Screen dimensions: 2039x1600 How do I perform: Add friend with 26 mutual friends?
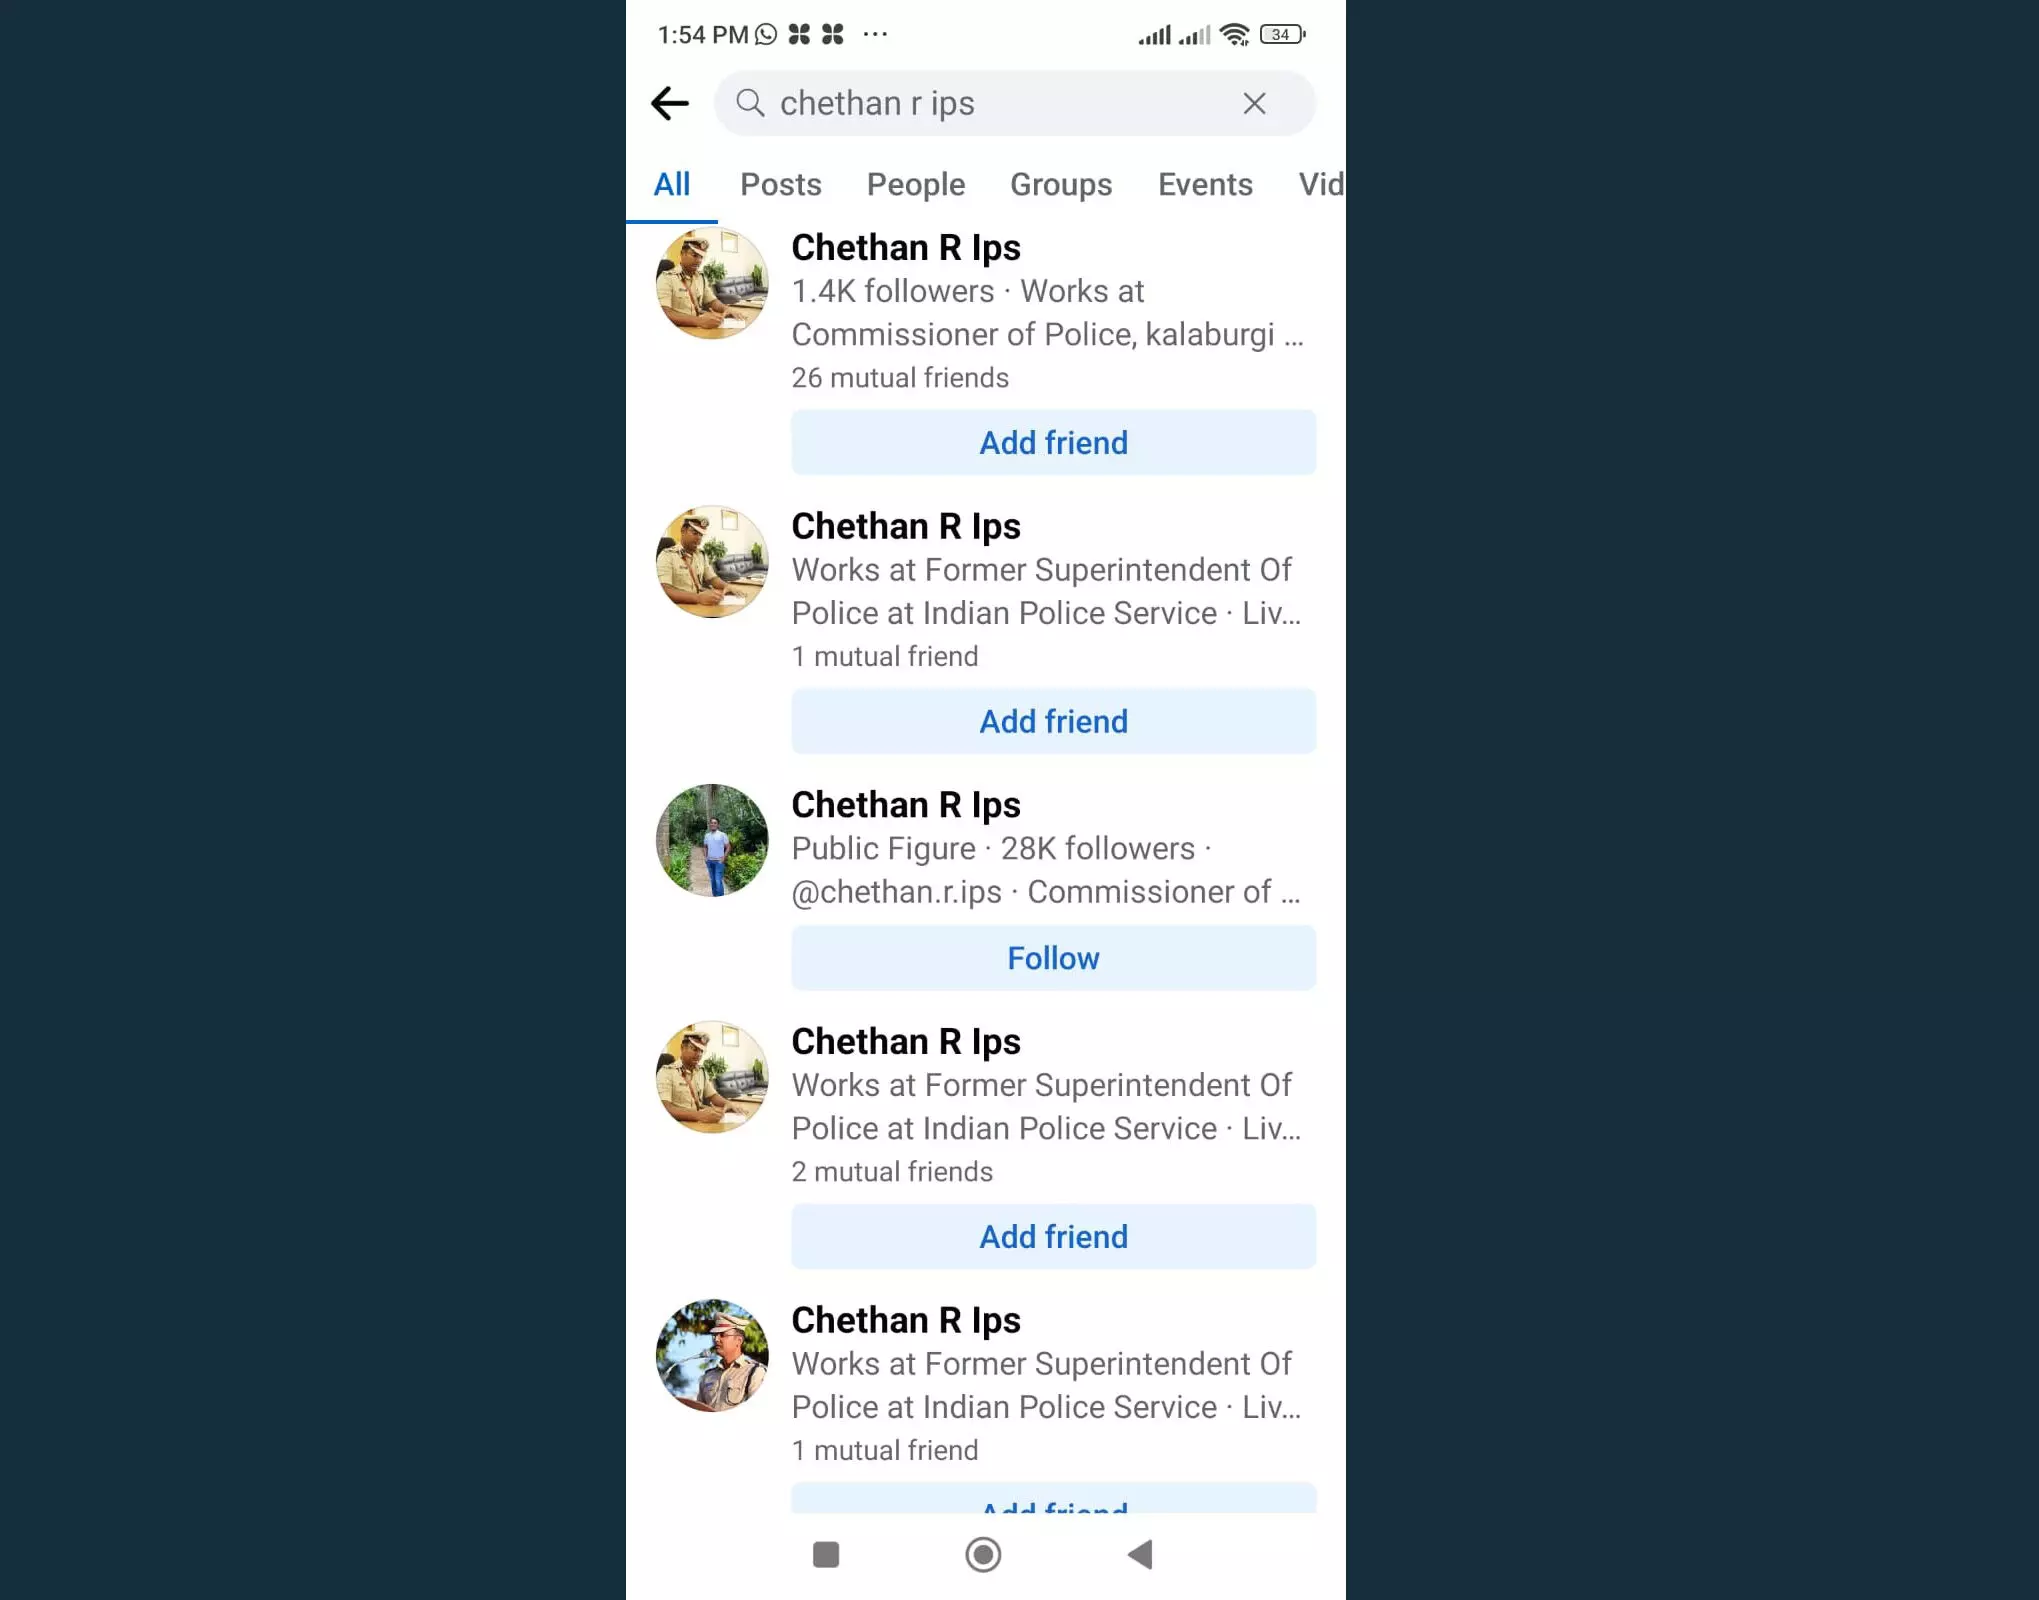click(1053, 442)
